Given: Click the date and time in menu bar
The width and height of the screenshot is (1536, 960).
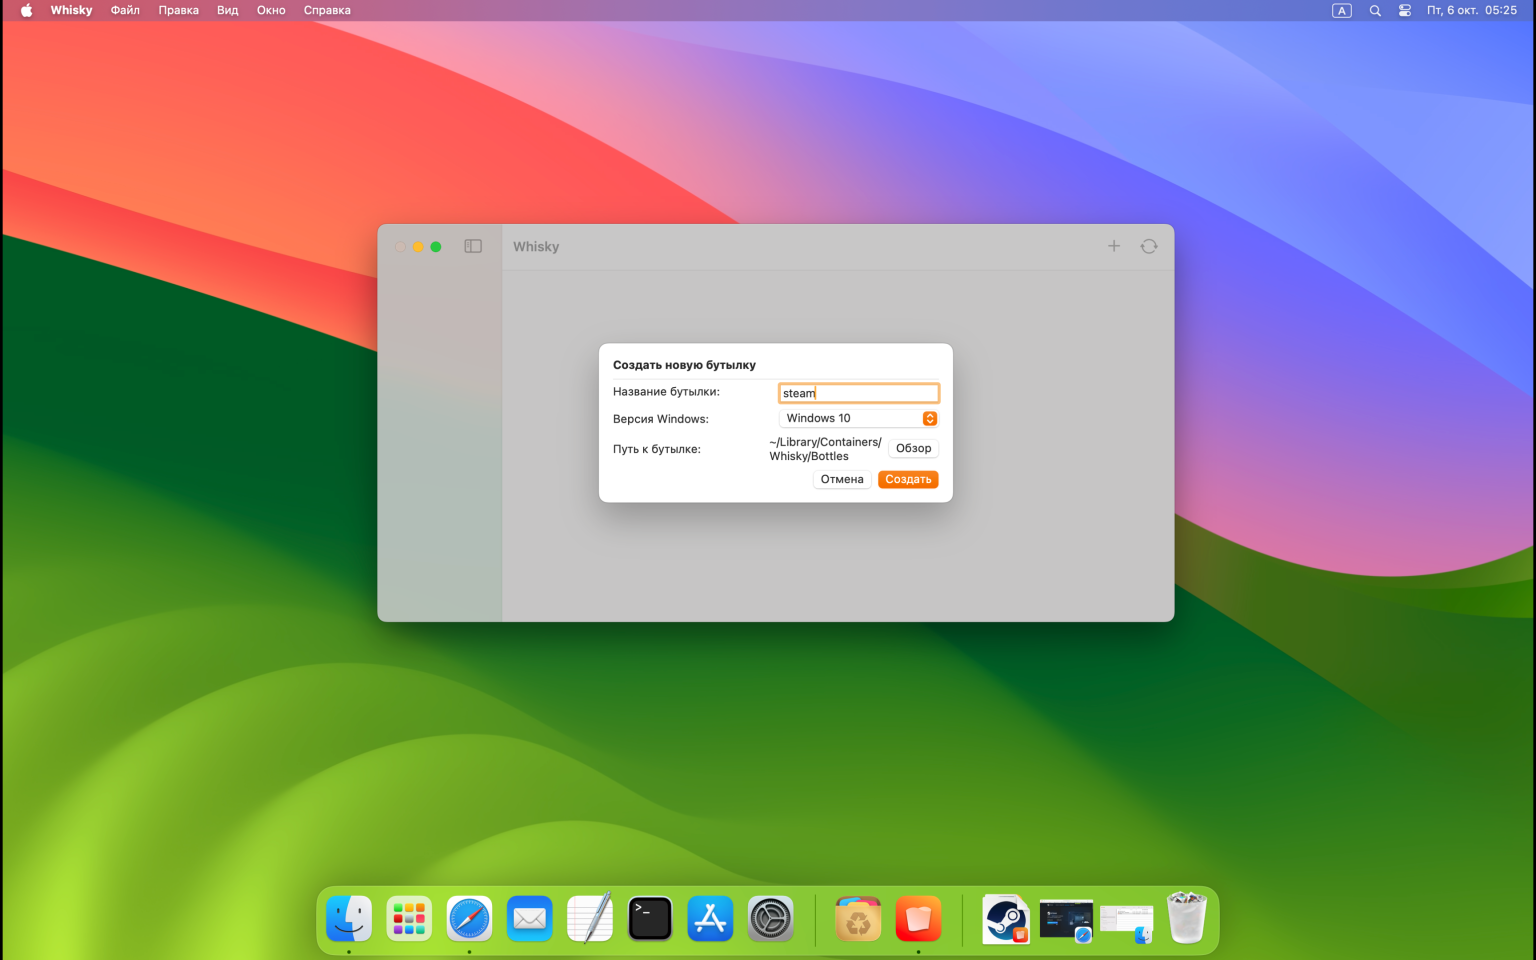Looking at the screenshot, I should coord(1472,10).
